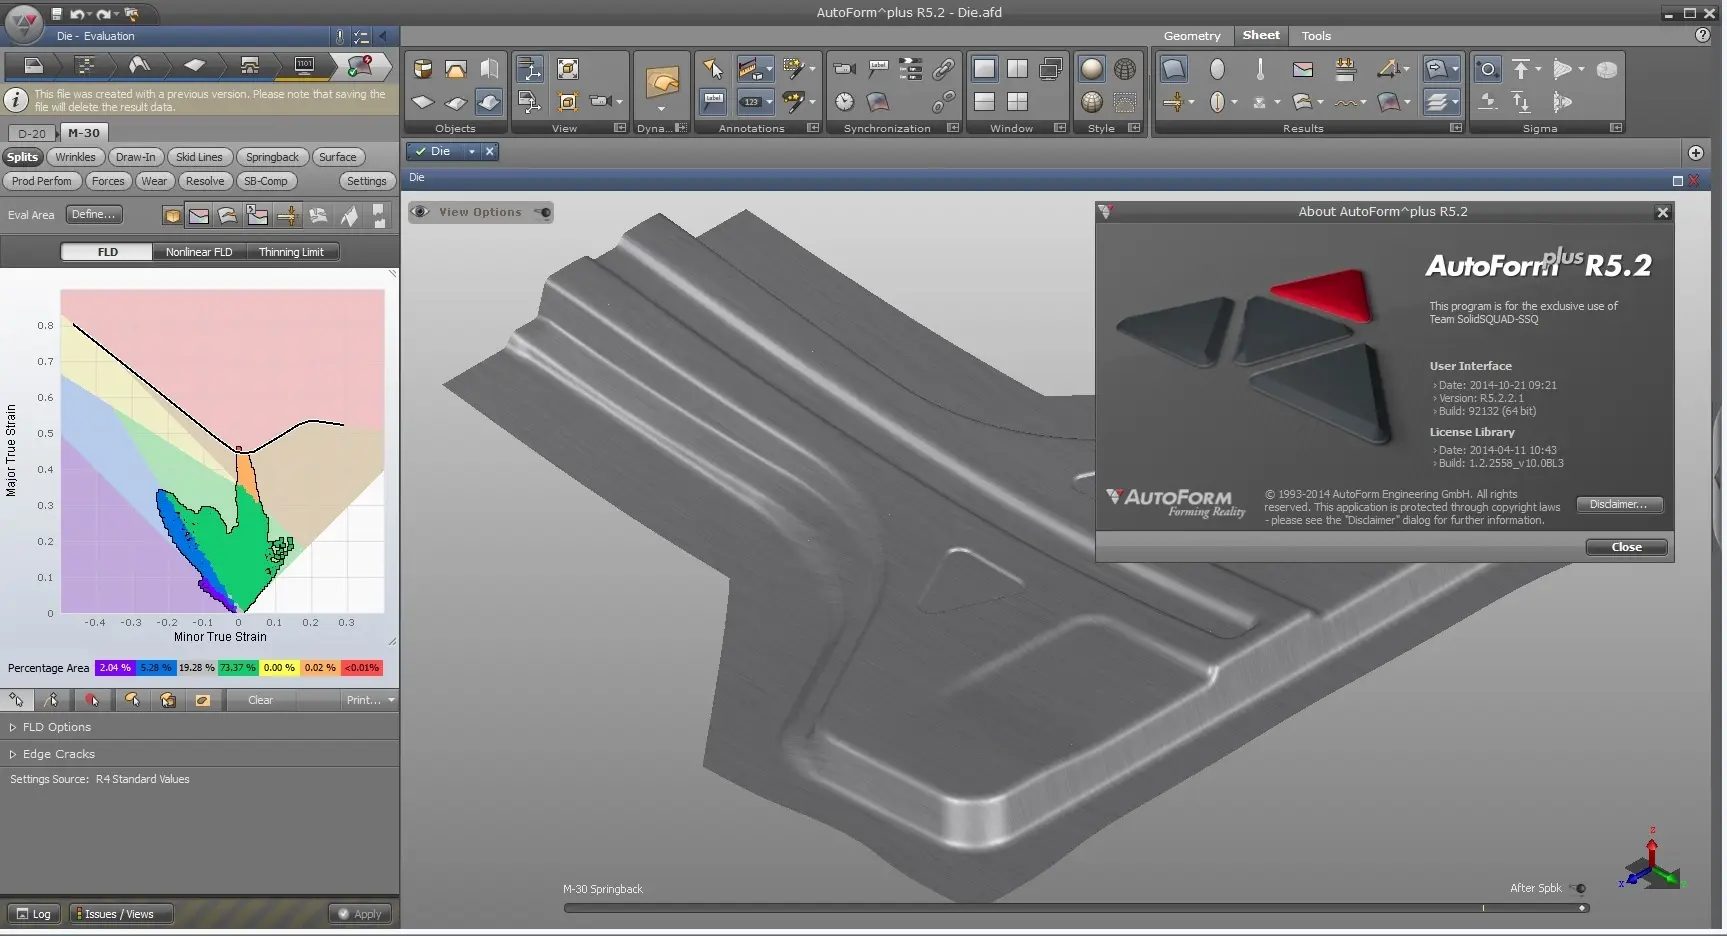Toggle the thinning gauge icon in evaluation toolbar
This screenshot has height=936, width=1727.
pyautogui.click(x=288, y=215)
